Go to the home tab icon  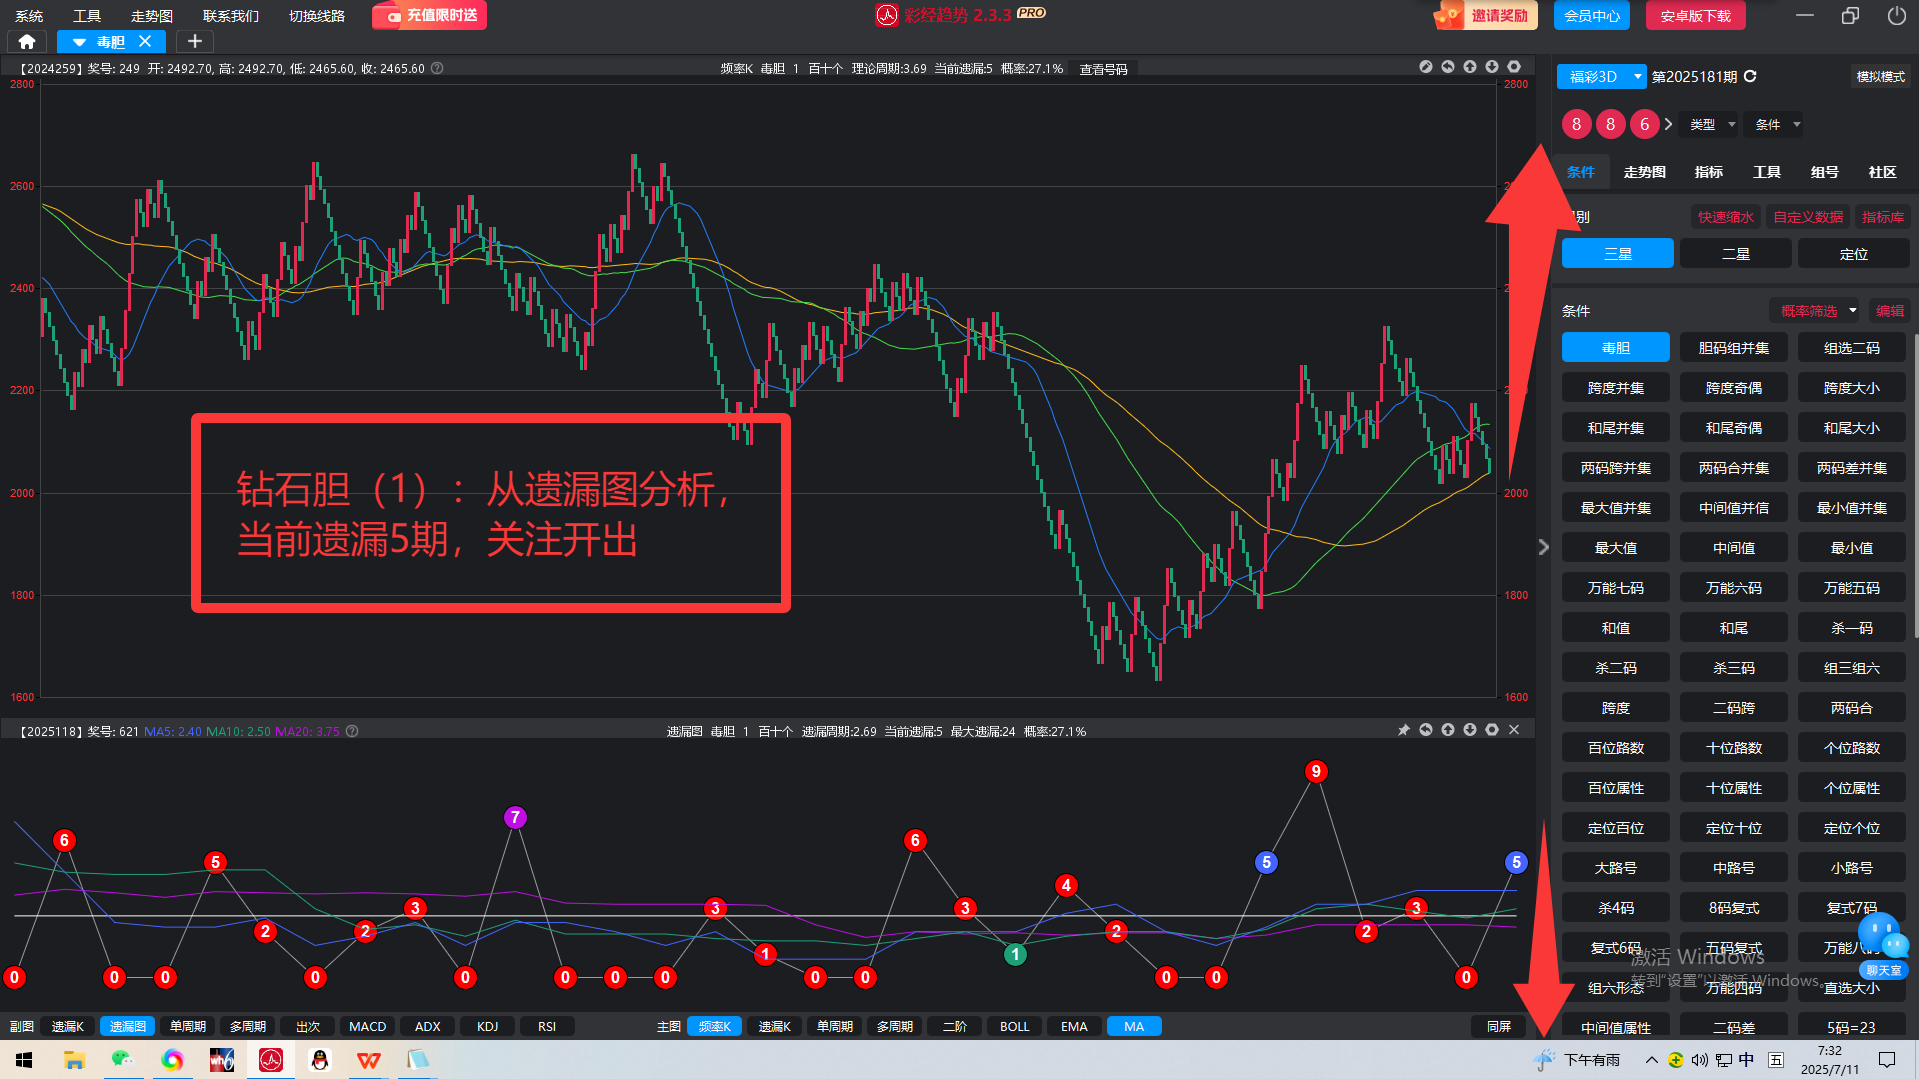click(x=27, y=41)
